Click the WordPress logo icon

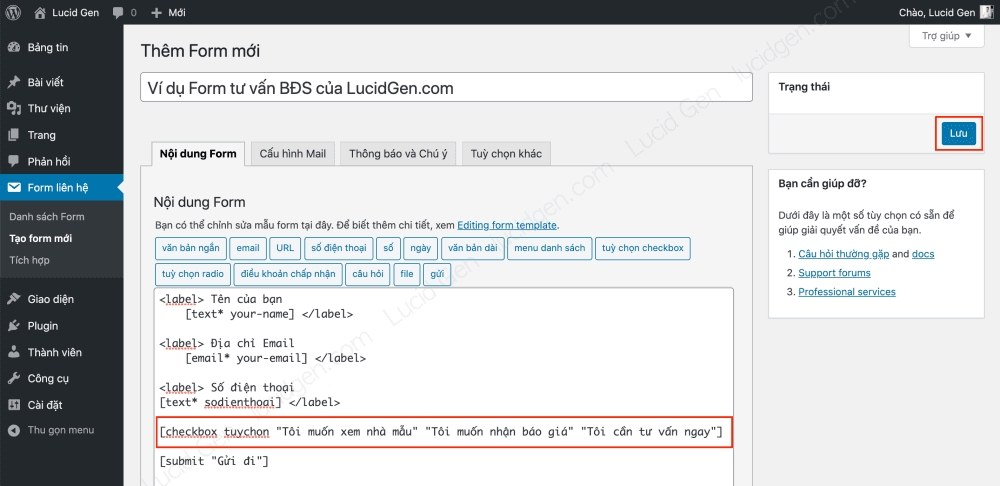coord(14,13)
